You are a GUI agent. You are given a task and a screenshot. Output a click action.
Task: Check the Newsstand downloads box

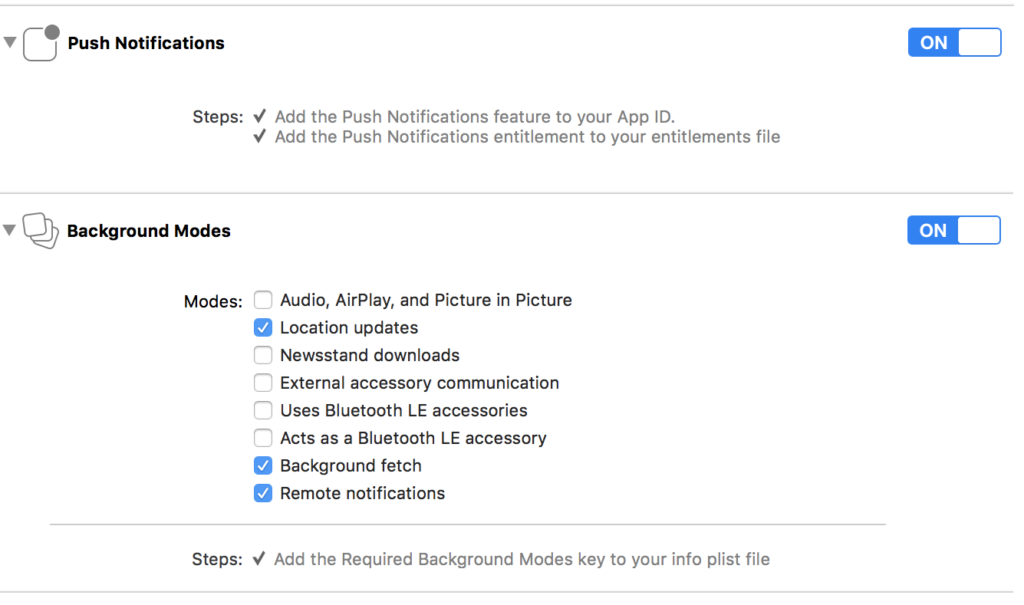[x=263, y=355]
